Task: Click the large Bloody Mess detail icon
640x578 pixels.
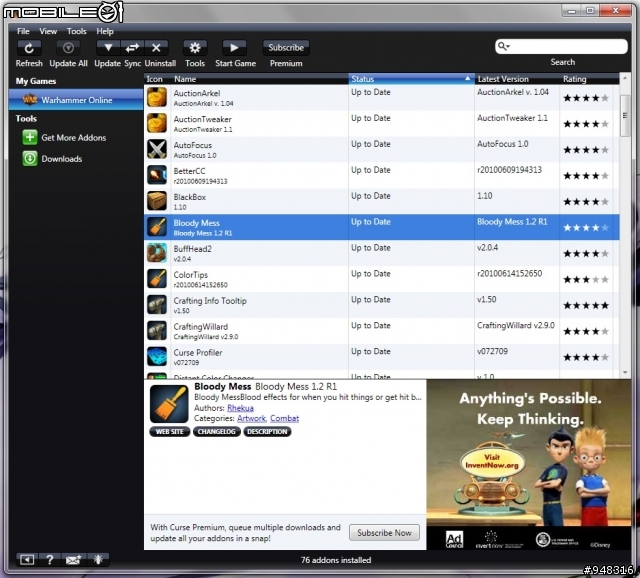Action: coord(169,404)
